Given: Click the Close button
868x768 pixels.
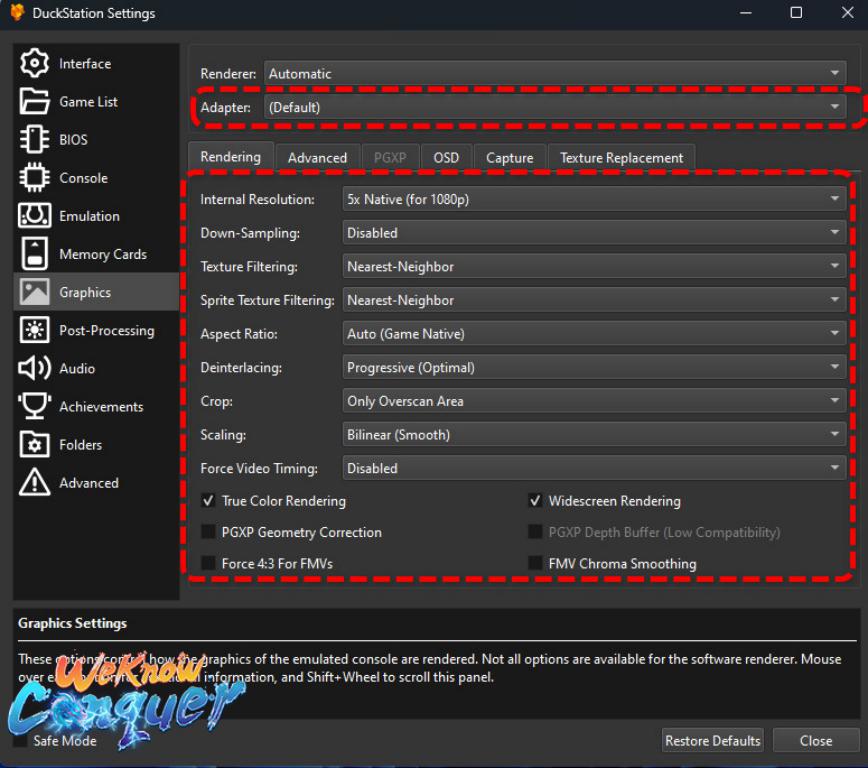Looking at the screenshot, I should coord(815,740).
